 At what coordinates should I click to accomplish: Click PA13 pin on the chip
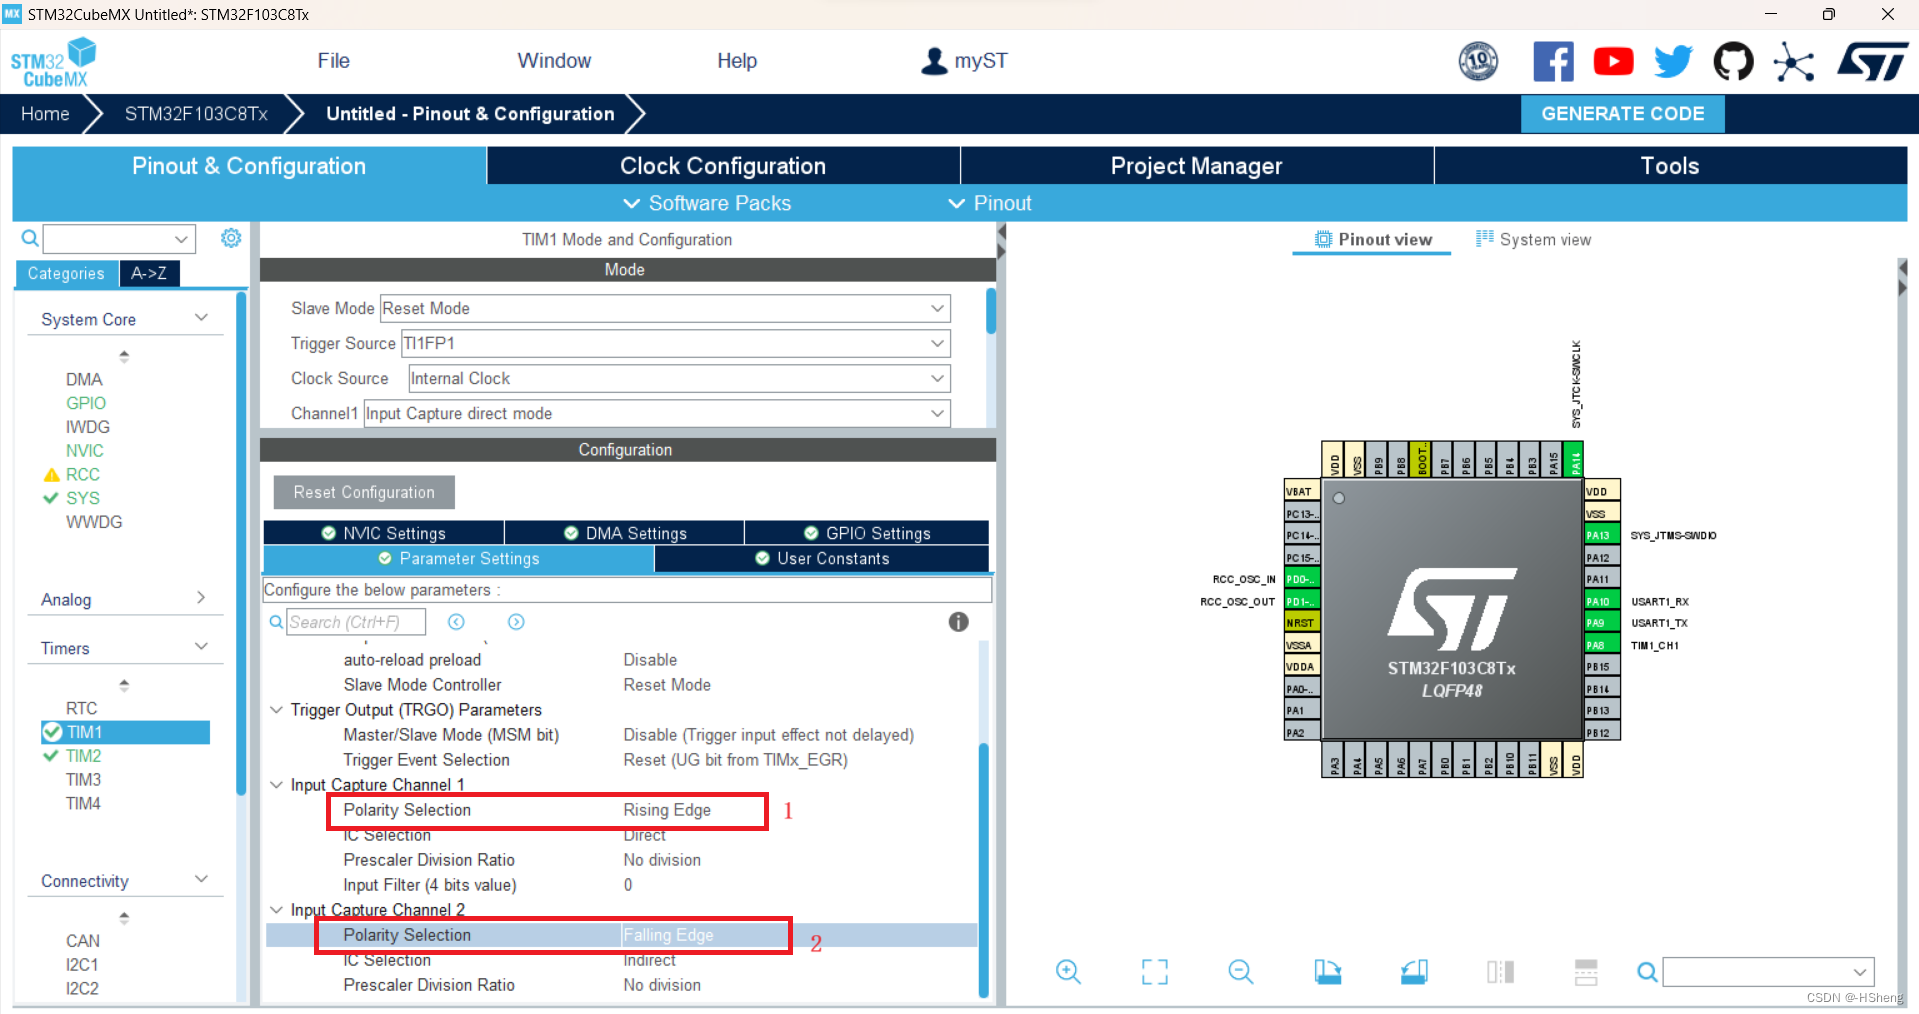click(1601, 535)
